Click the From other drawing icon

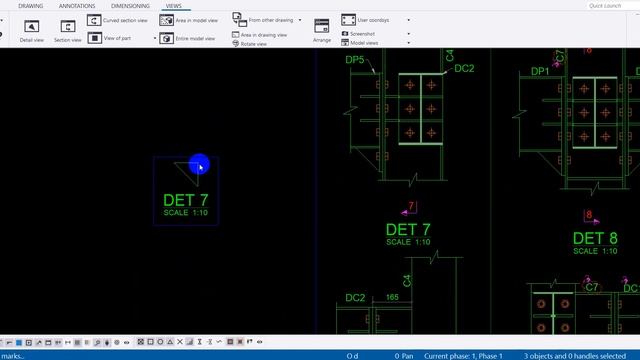tap(240, 20)
